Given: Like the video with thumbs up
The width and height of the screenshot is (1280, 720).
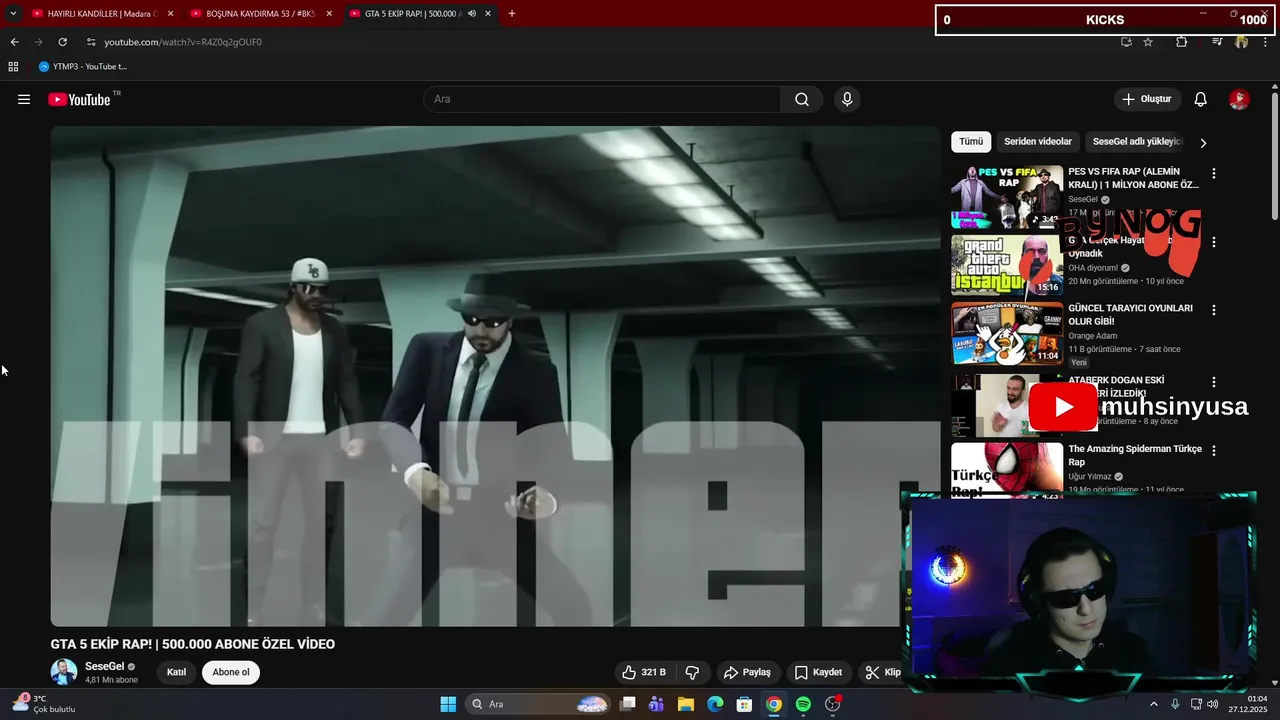Looking at the screenshot, I should (643, 672).
